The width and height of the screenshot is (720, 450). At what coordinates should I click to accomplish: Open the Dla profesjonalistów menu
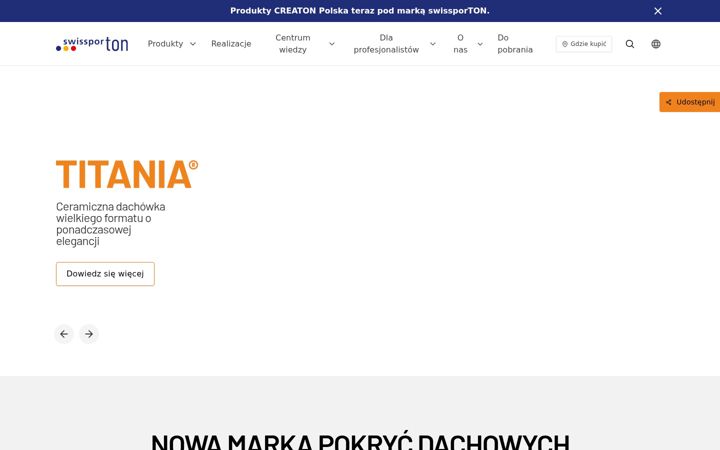(386, 44)
